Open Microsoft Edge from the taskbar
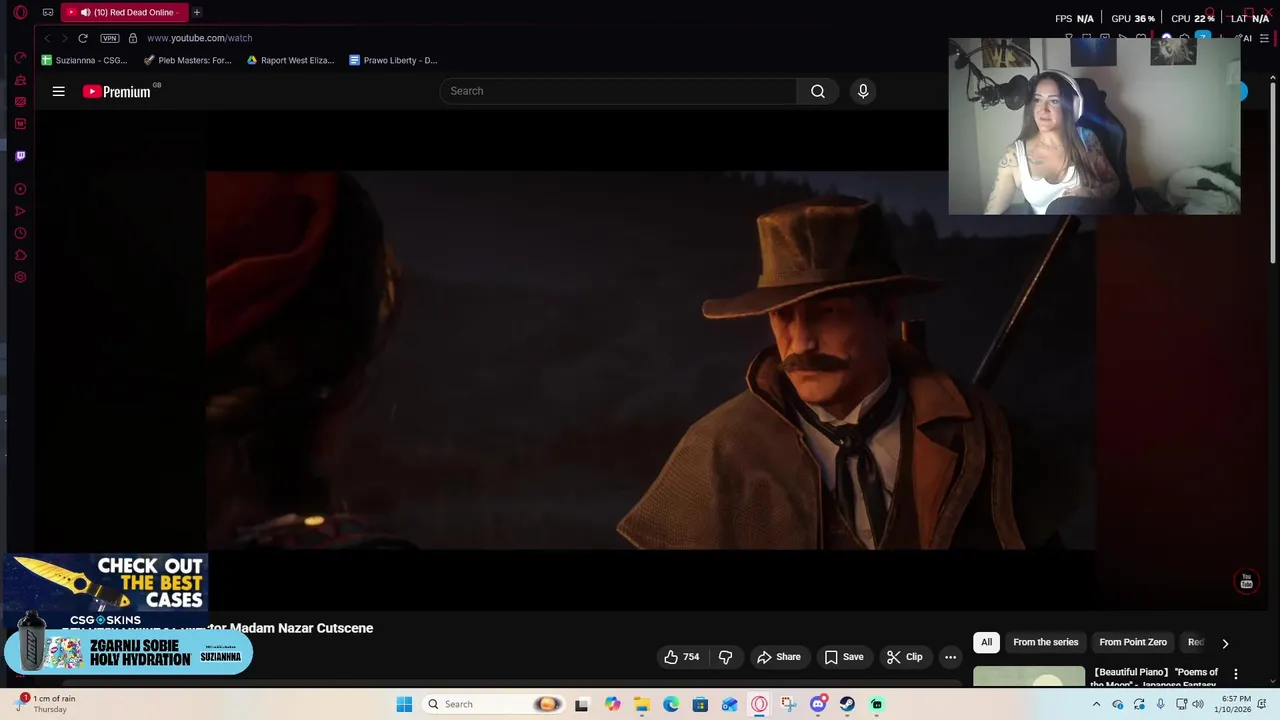Screen dimensions: 1280x720 671,704
